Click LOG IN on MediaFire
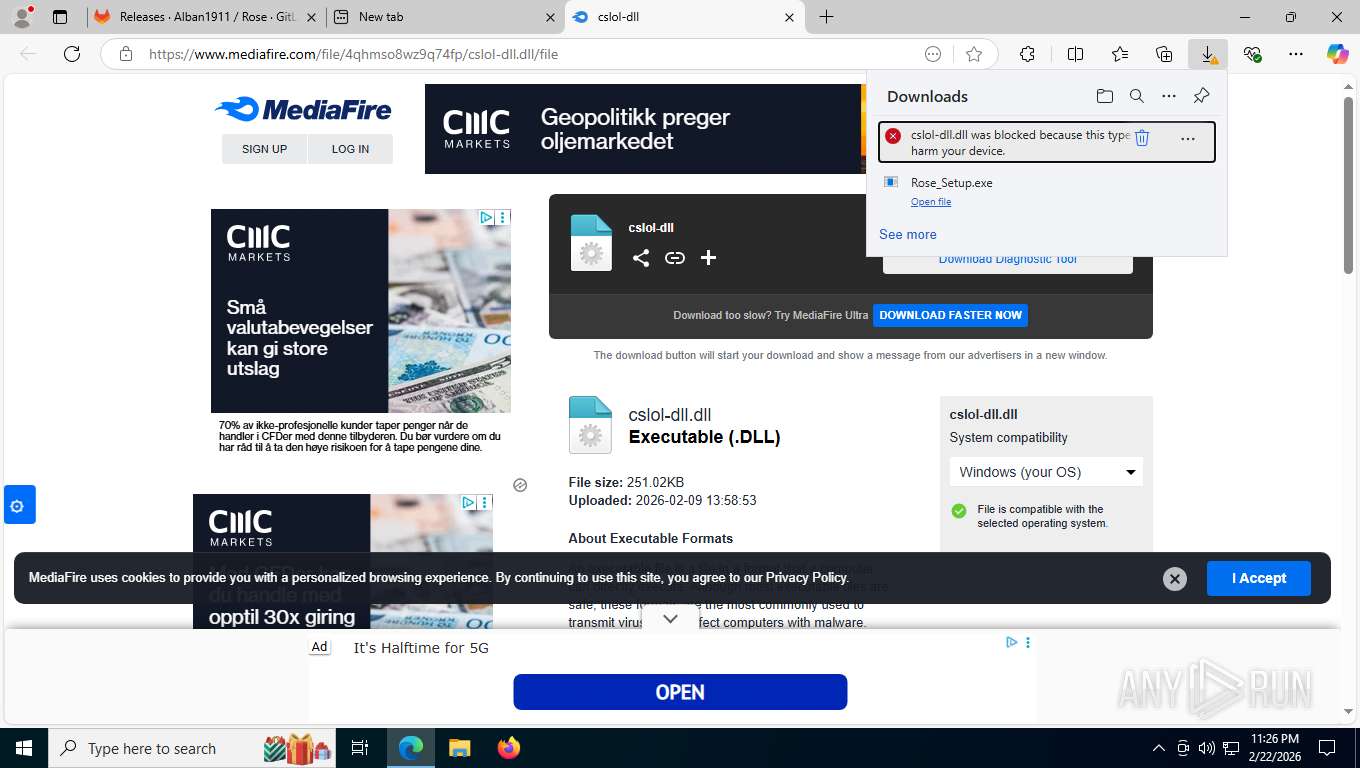Screen dimensions: 1360x768 click(350, 149)
